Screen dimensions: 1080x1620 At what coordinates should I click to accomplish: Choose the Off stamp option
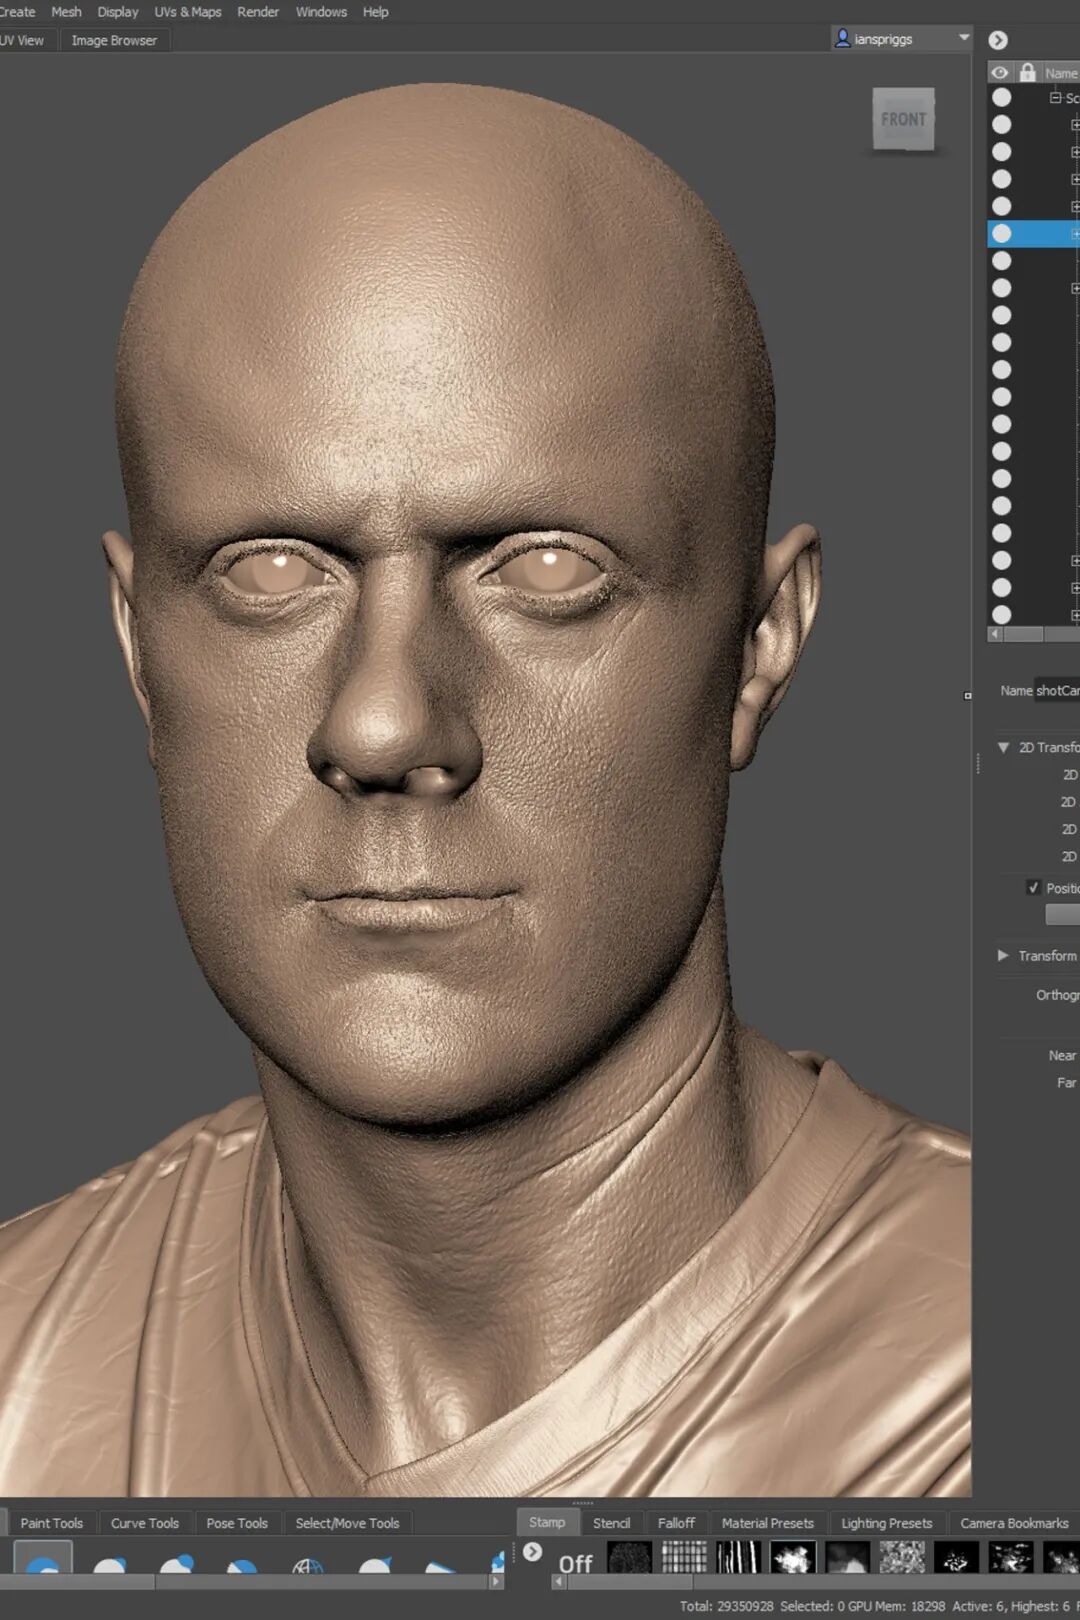(575, 1562)
